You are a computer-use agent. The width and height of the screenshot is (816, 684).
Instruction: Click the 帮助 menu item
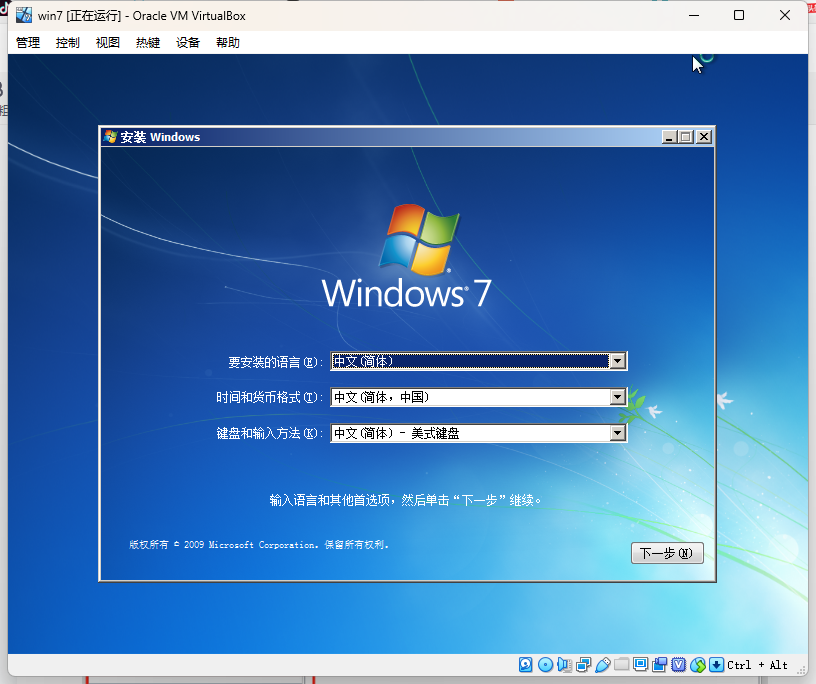(227, 42)
